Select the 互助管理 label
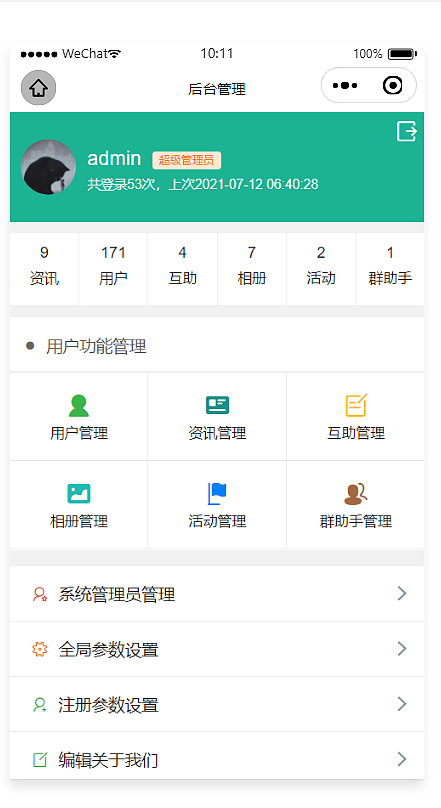441x808 pixels. point(356,433)
